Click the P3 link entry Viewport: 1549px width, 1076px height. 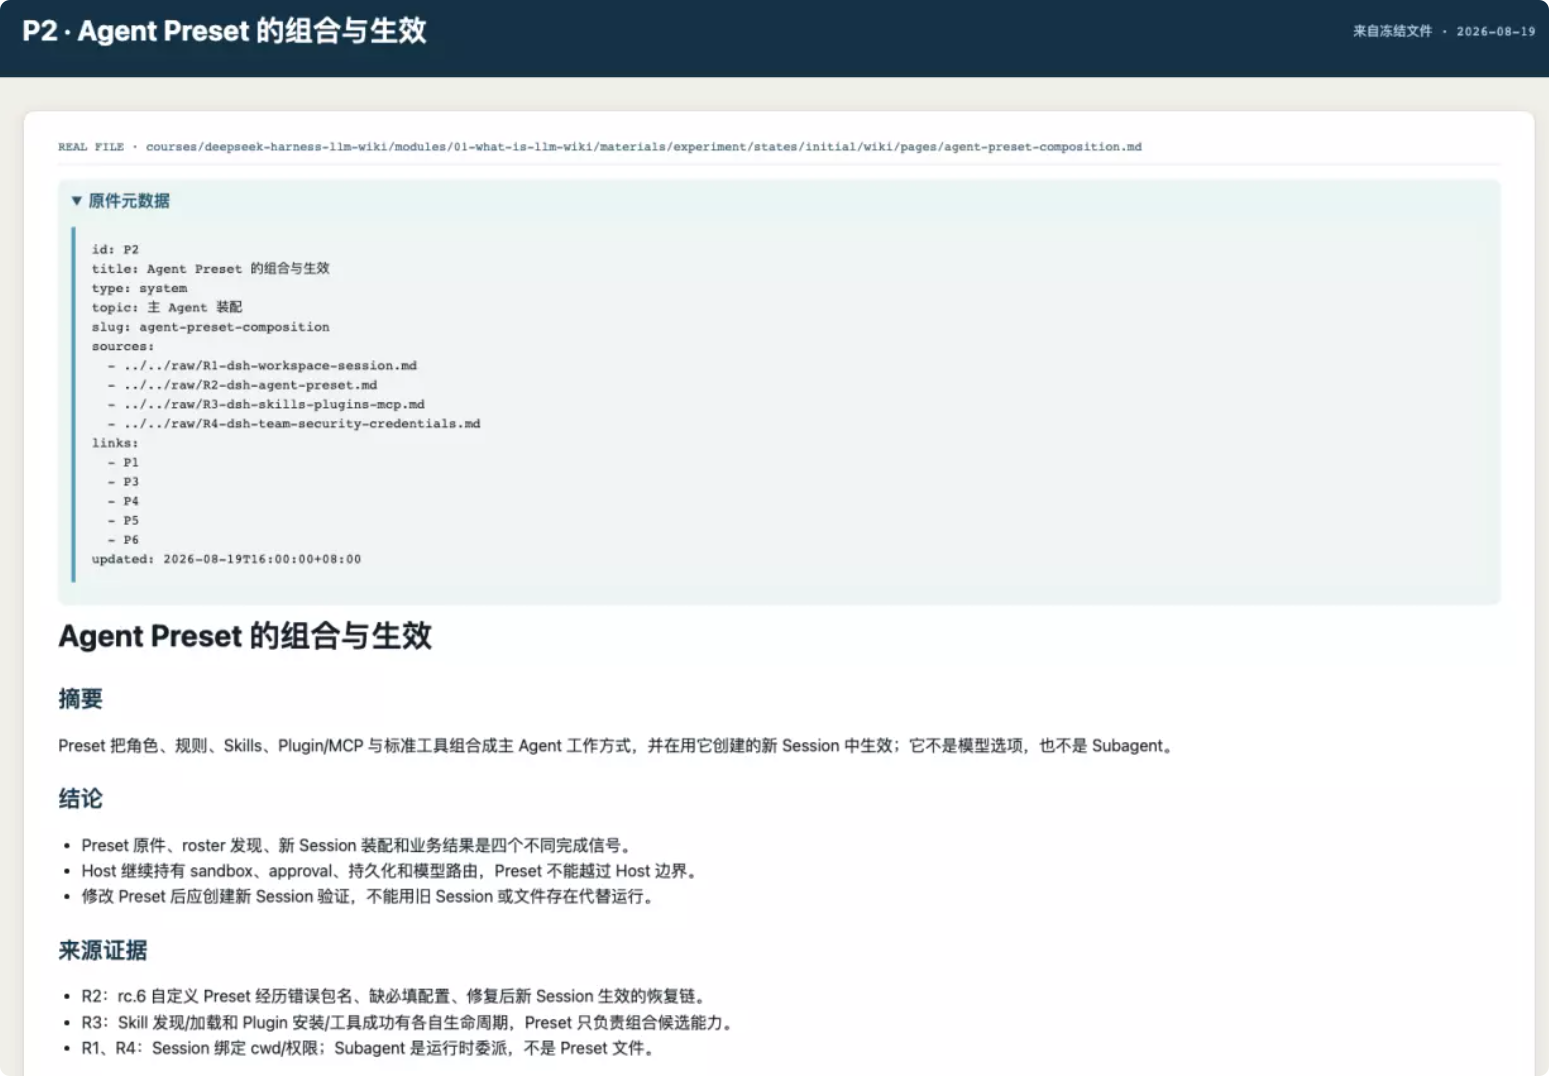[131, 482]
